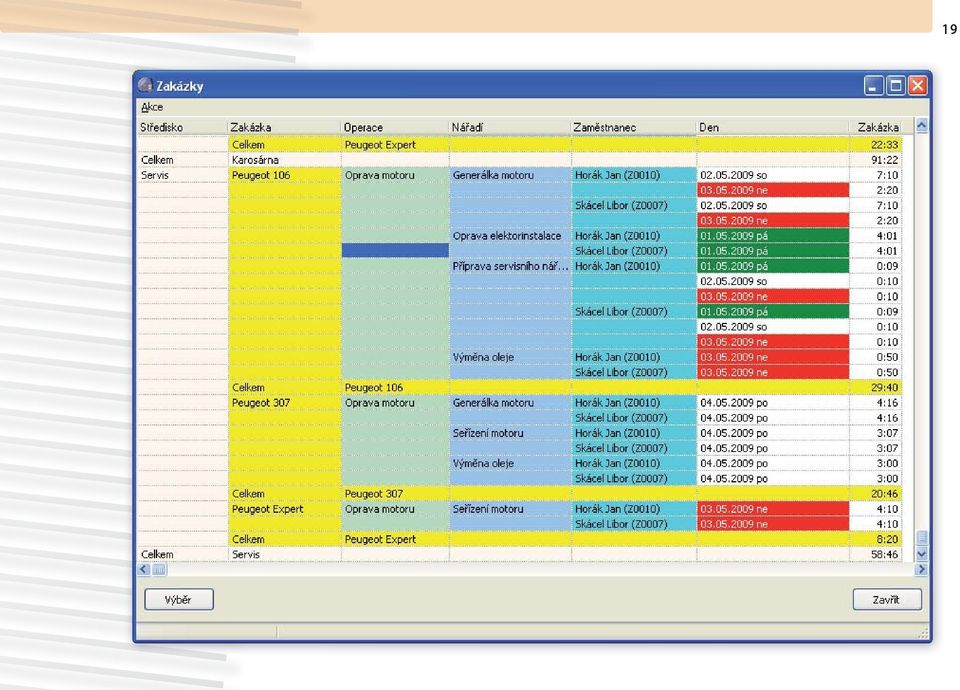Click the Zakázky window title icon
The height and width of the screenshot is (690, 960).
coord(144,85)
